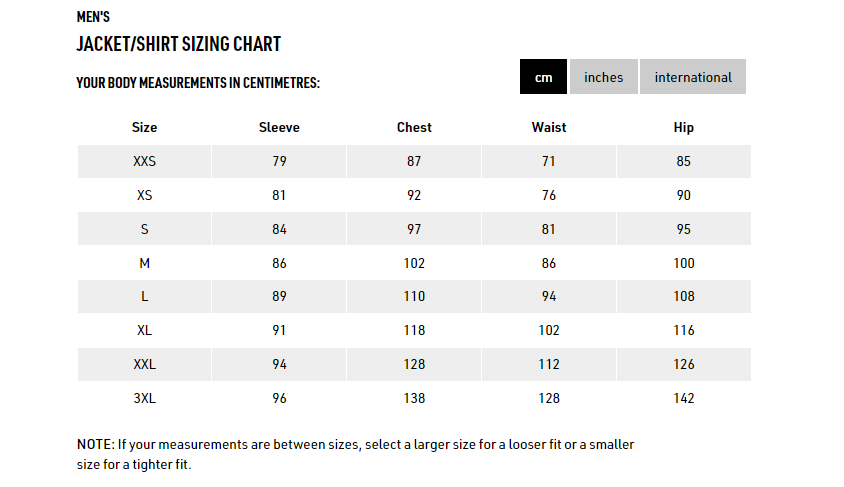The image size is (844, 487).
Task: Select the XS size row label
Action: tap(144, 195)
